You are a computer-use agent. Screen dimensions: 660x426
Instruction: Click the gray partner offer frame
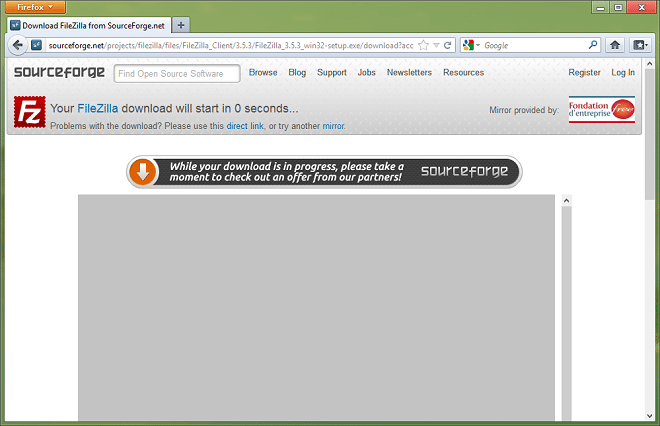(316, 307)
